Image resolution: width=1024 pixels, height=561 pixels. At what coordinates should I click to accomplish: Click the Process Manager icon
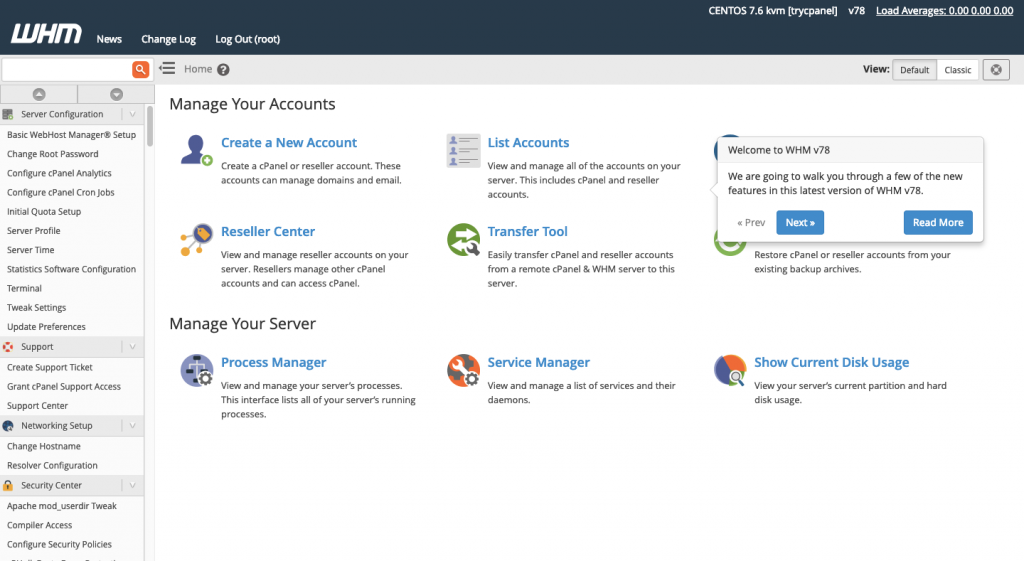point(197,370)
